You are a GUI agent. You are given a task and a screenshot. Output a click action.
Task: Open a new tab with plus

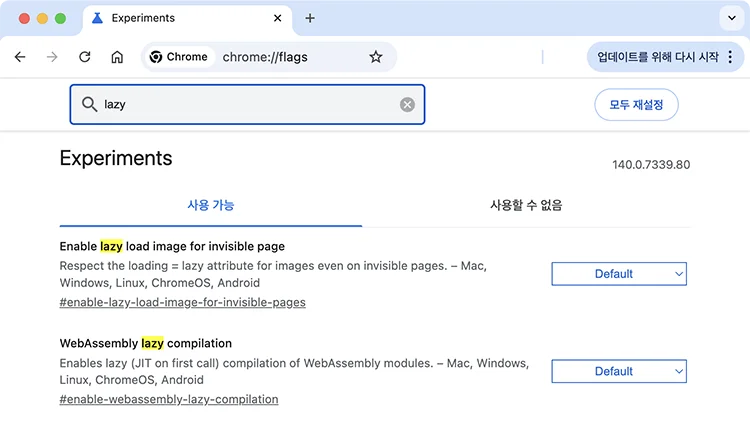coord(310,18)
